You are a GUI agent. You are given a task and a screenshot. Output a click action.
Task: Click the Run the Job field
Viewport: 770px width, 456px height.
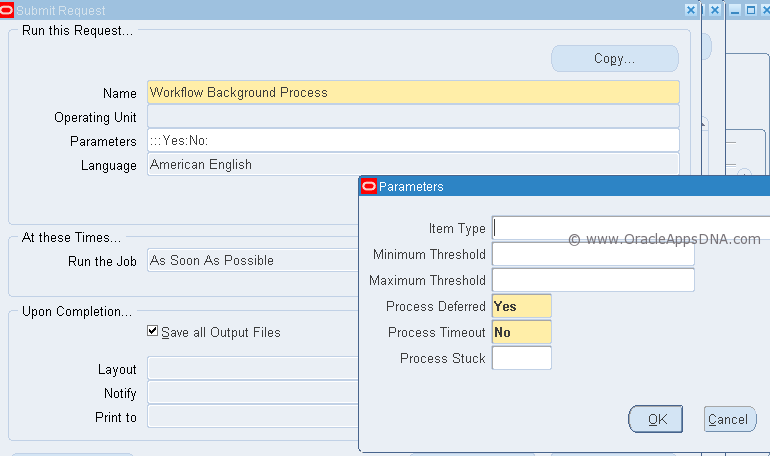[x=253, y=260]
